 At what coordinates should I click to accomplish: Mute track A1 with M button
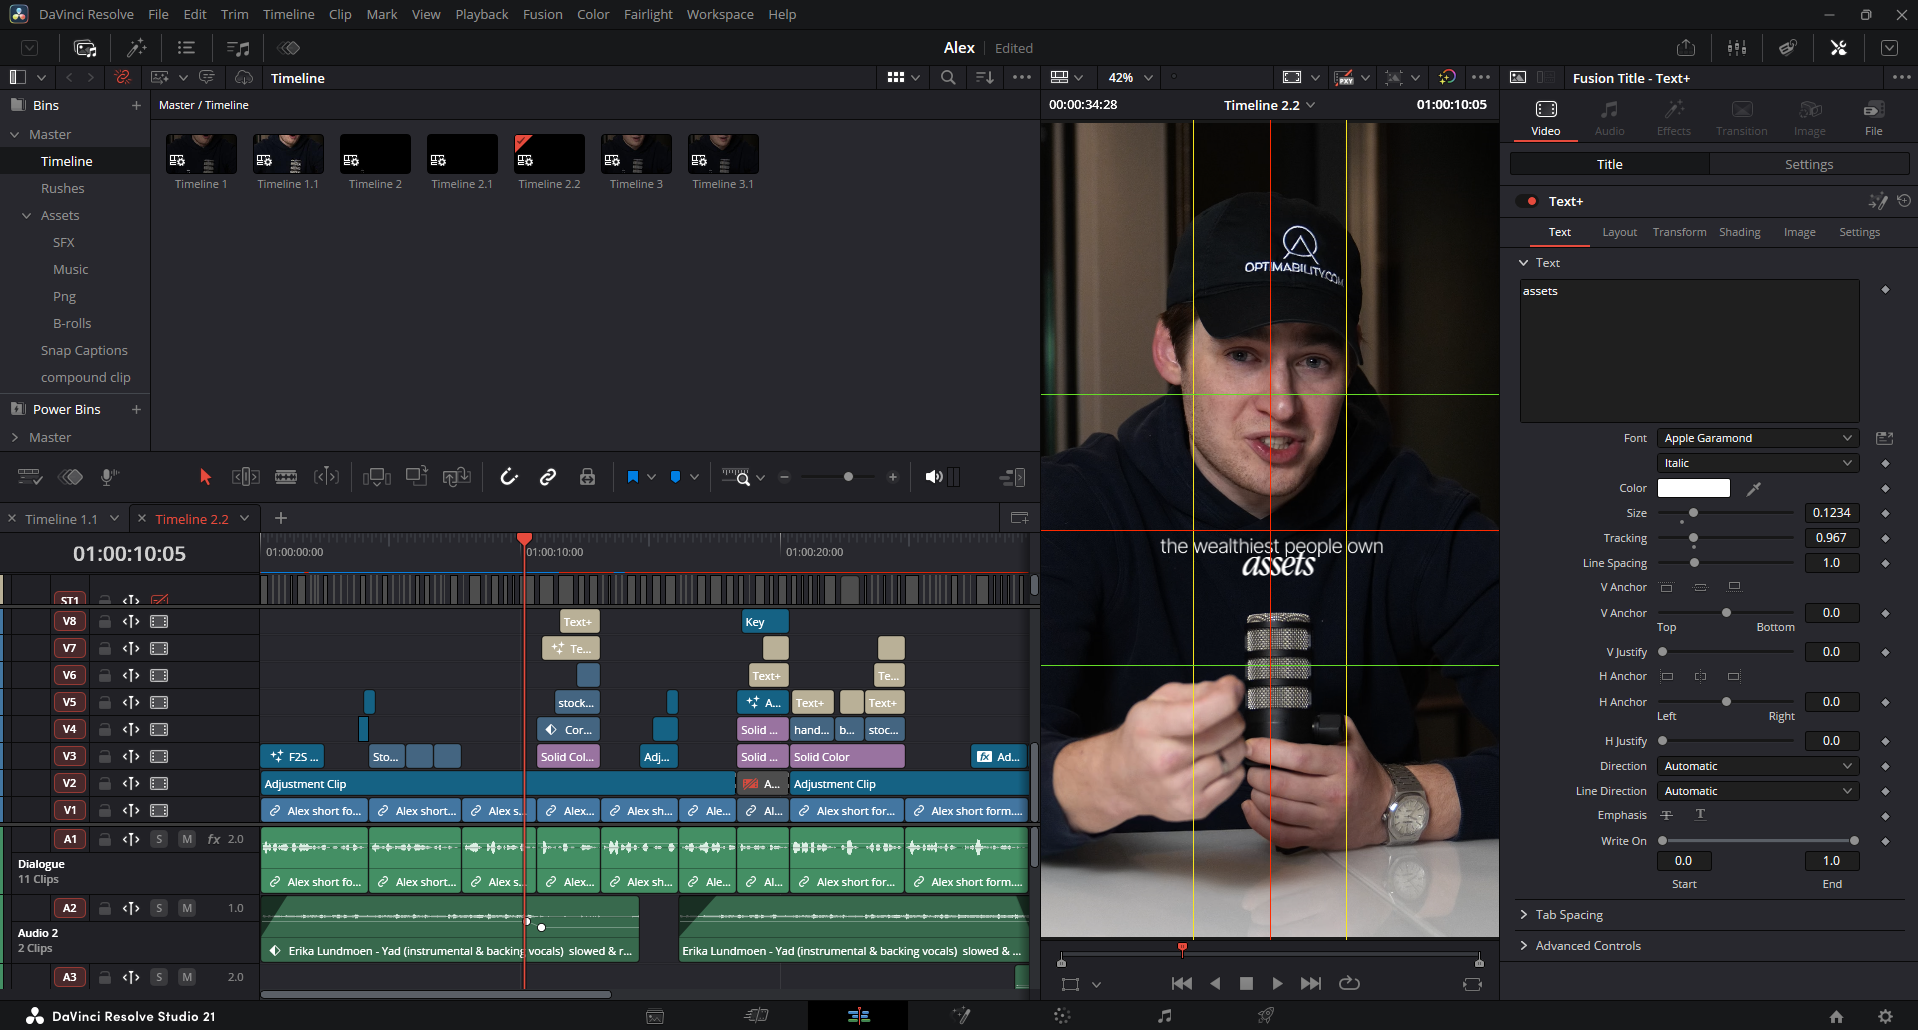[187, 839]
